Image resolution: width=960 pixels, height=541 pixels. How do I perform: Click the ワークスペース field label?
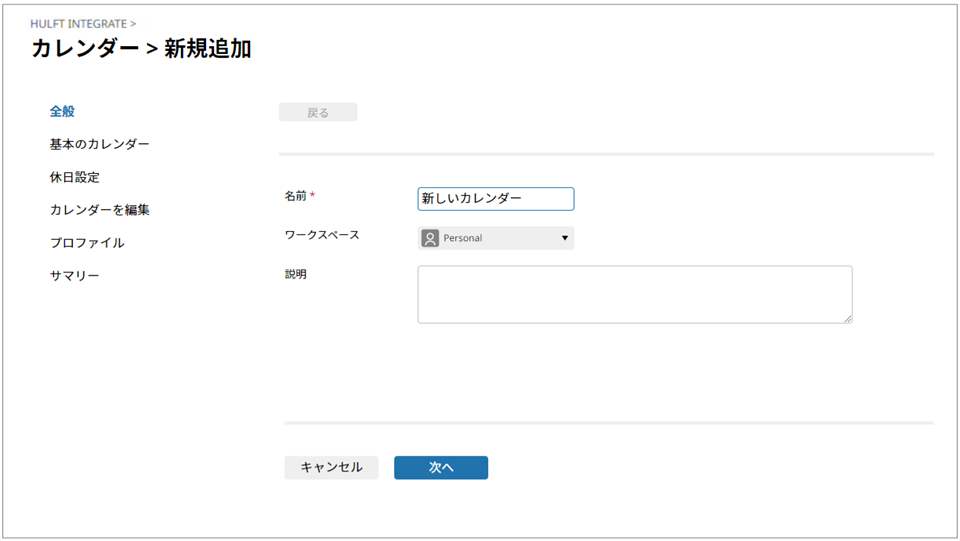(x=321, y=236)
